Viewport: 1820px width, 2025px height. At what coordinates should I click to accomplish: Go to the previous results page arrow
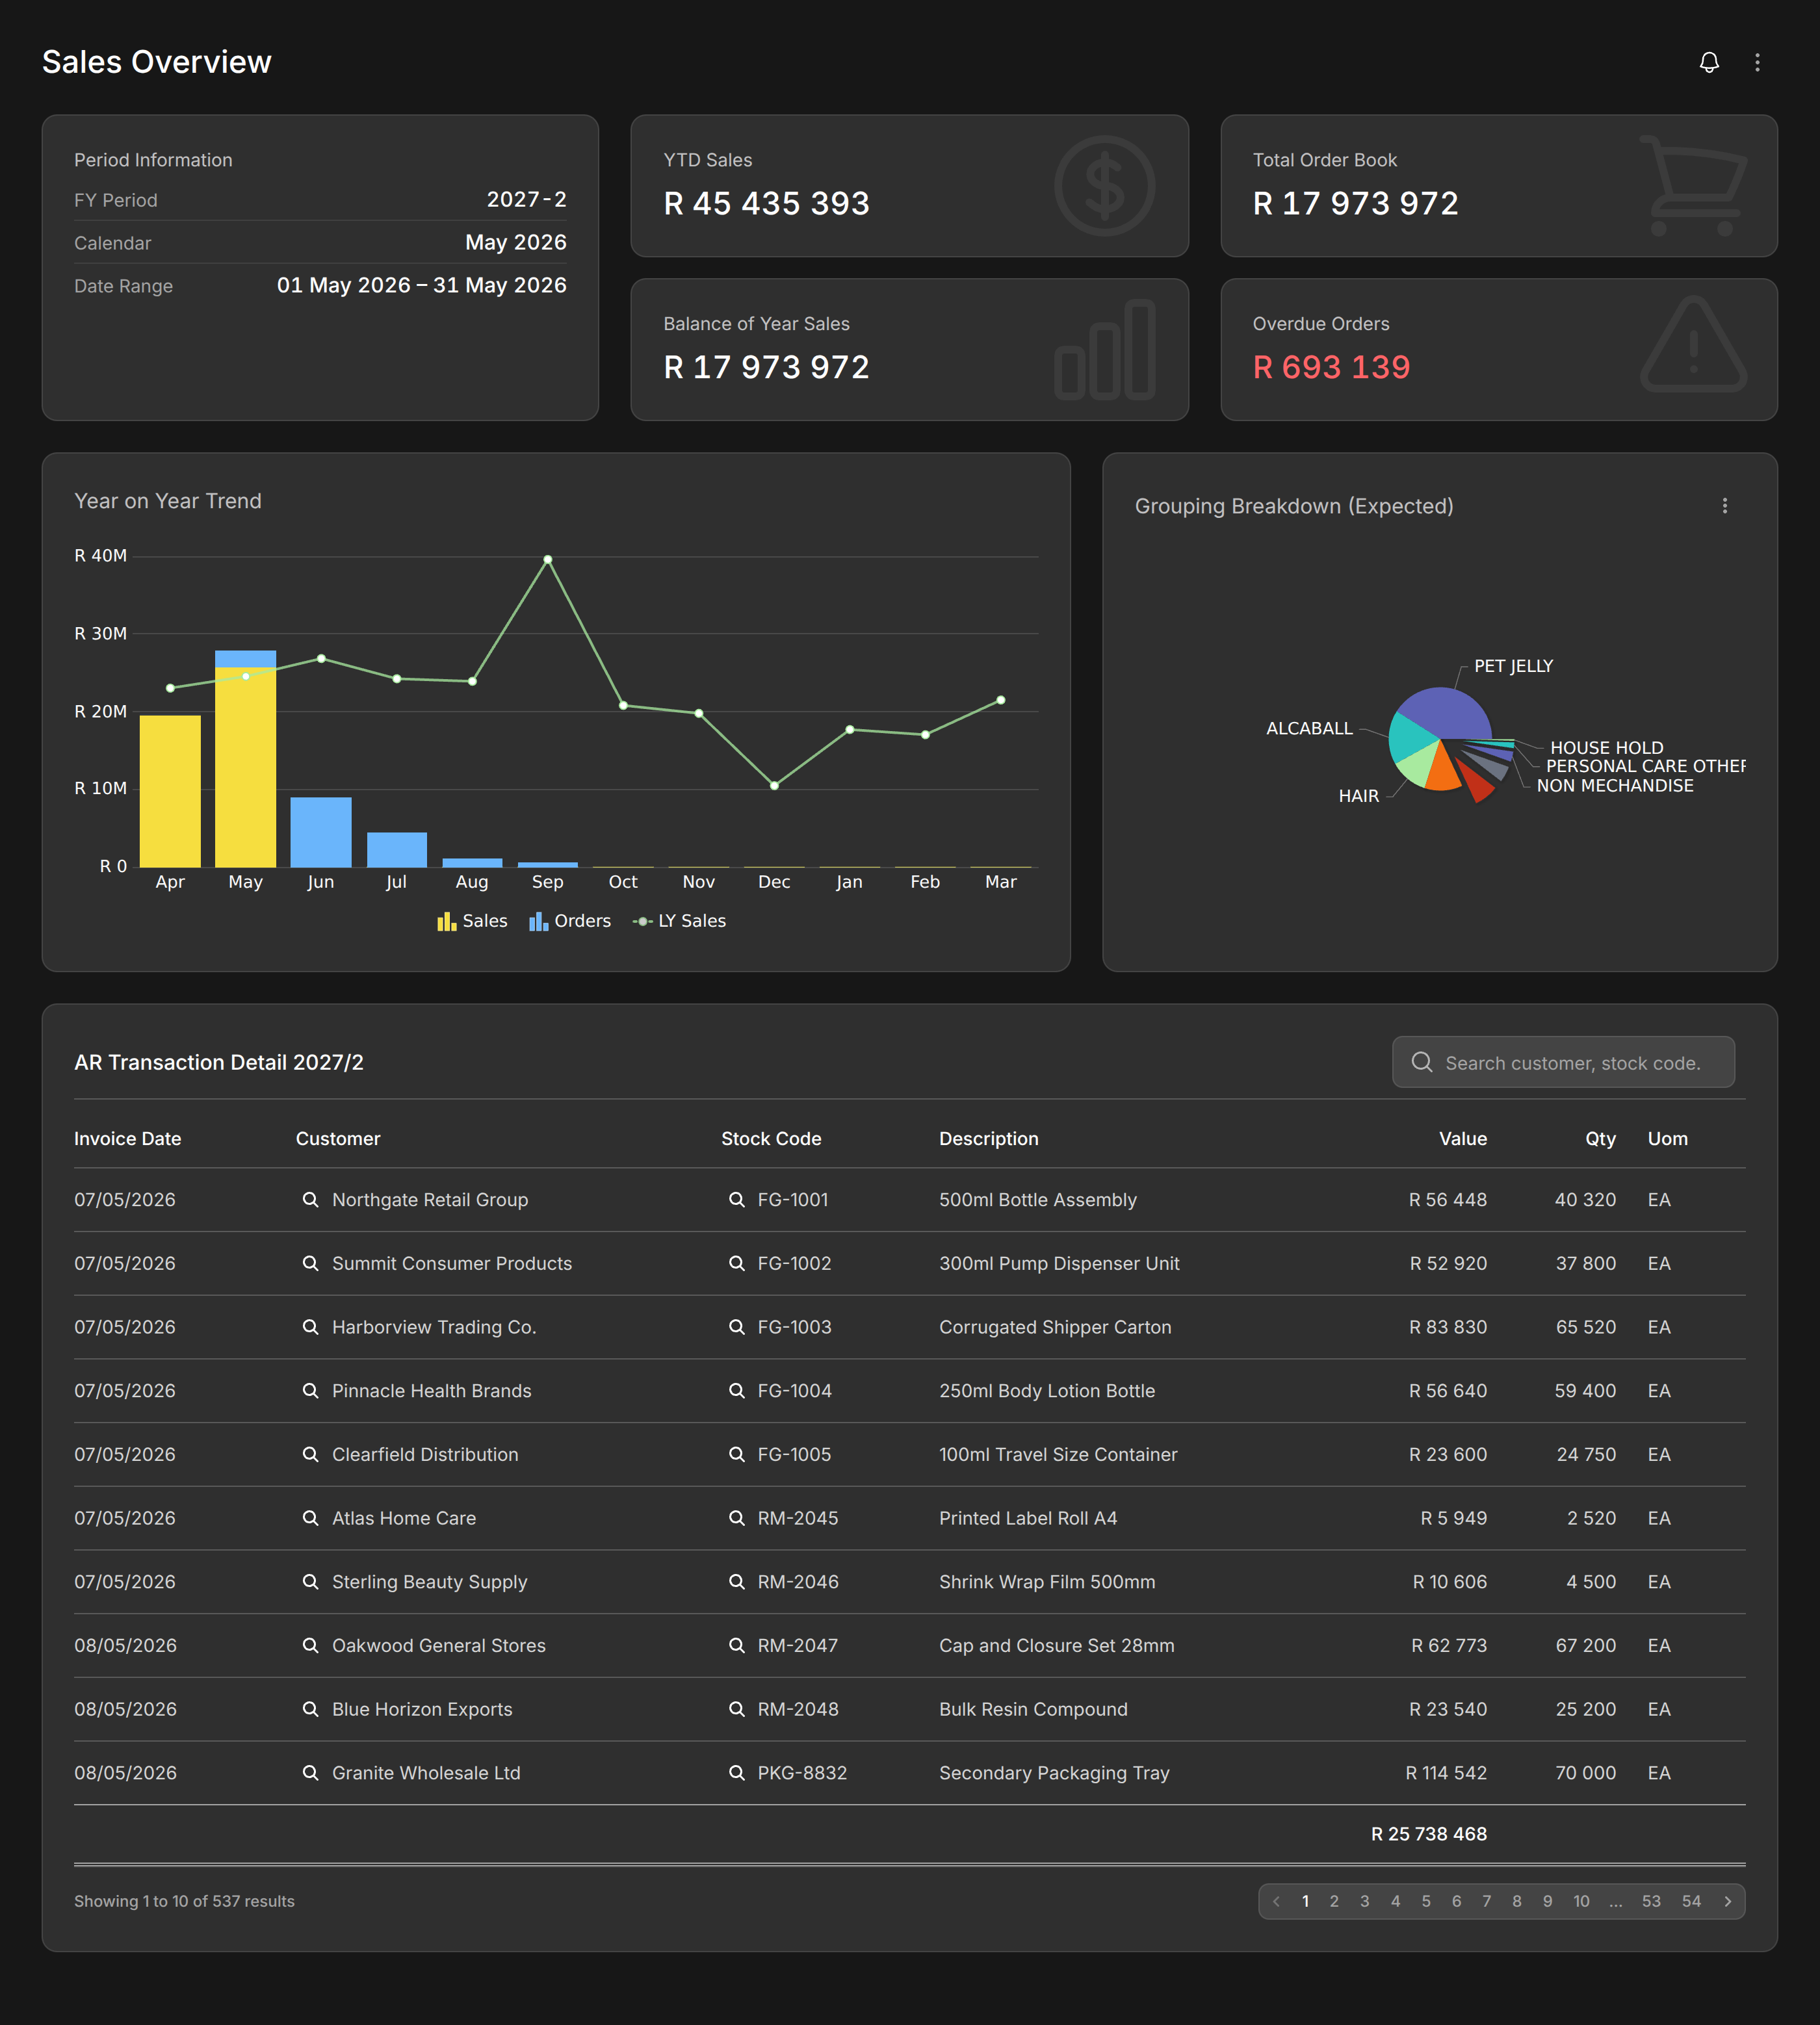click(x=1276, y=1901)
